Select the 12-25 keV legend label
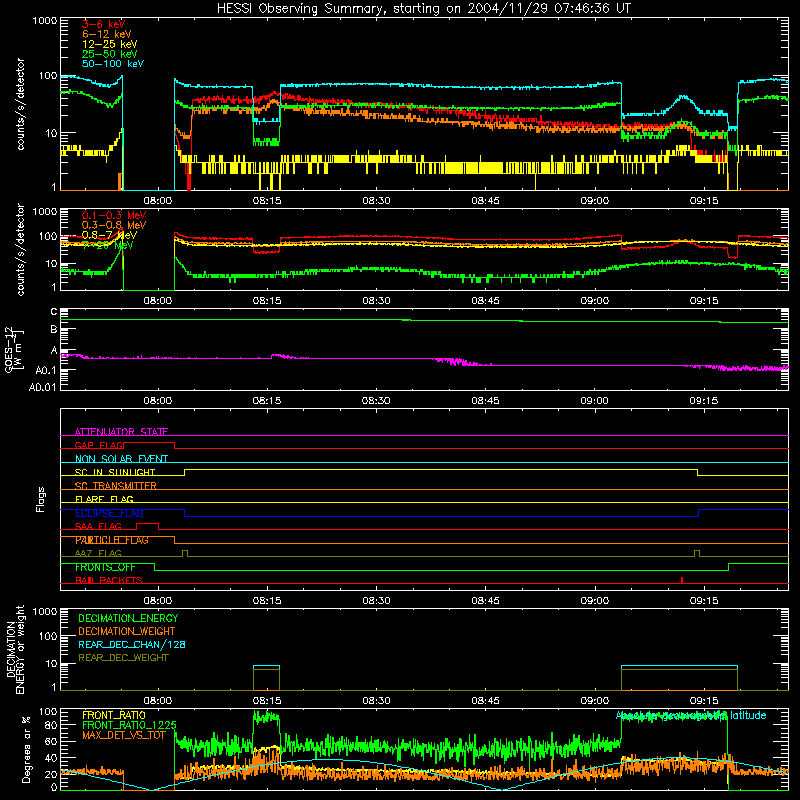This screenshot has width=800, height=800. click(x=110, y=44)
